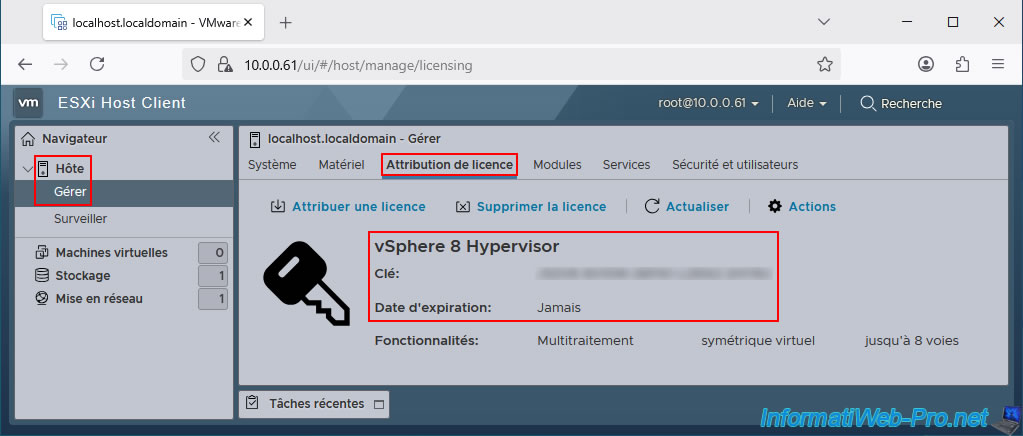Maximize the Tâches récentes panel icon
The width and height of the screenshot is (1023, 436).
click(377, 404)
